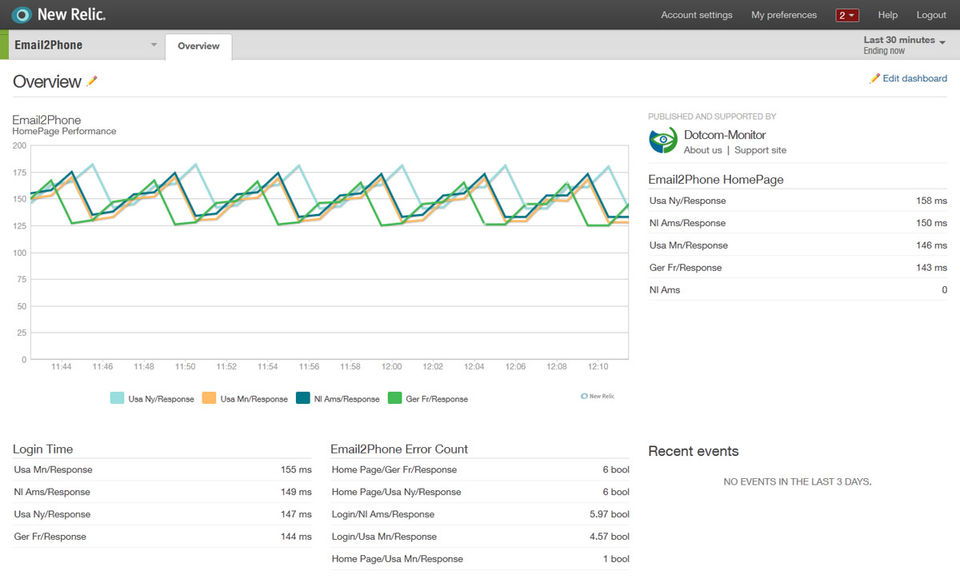Open the Email2Phone application dropdown

click(x=153, y=45)
